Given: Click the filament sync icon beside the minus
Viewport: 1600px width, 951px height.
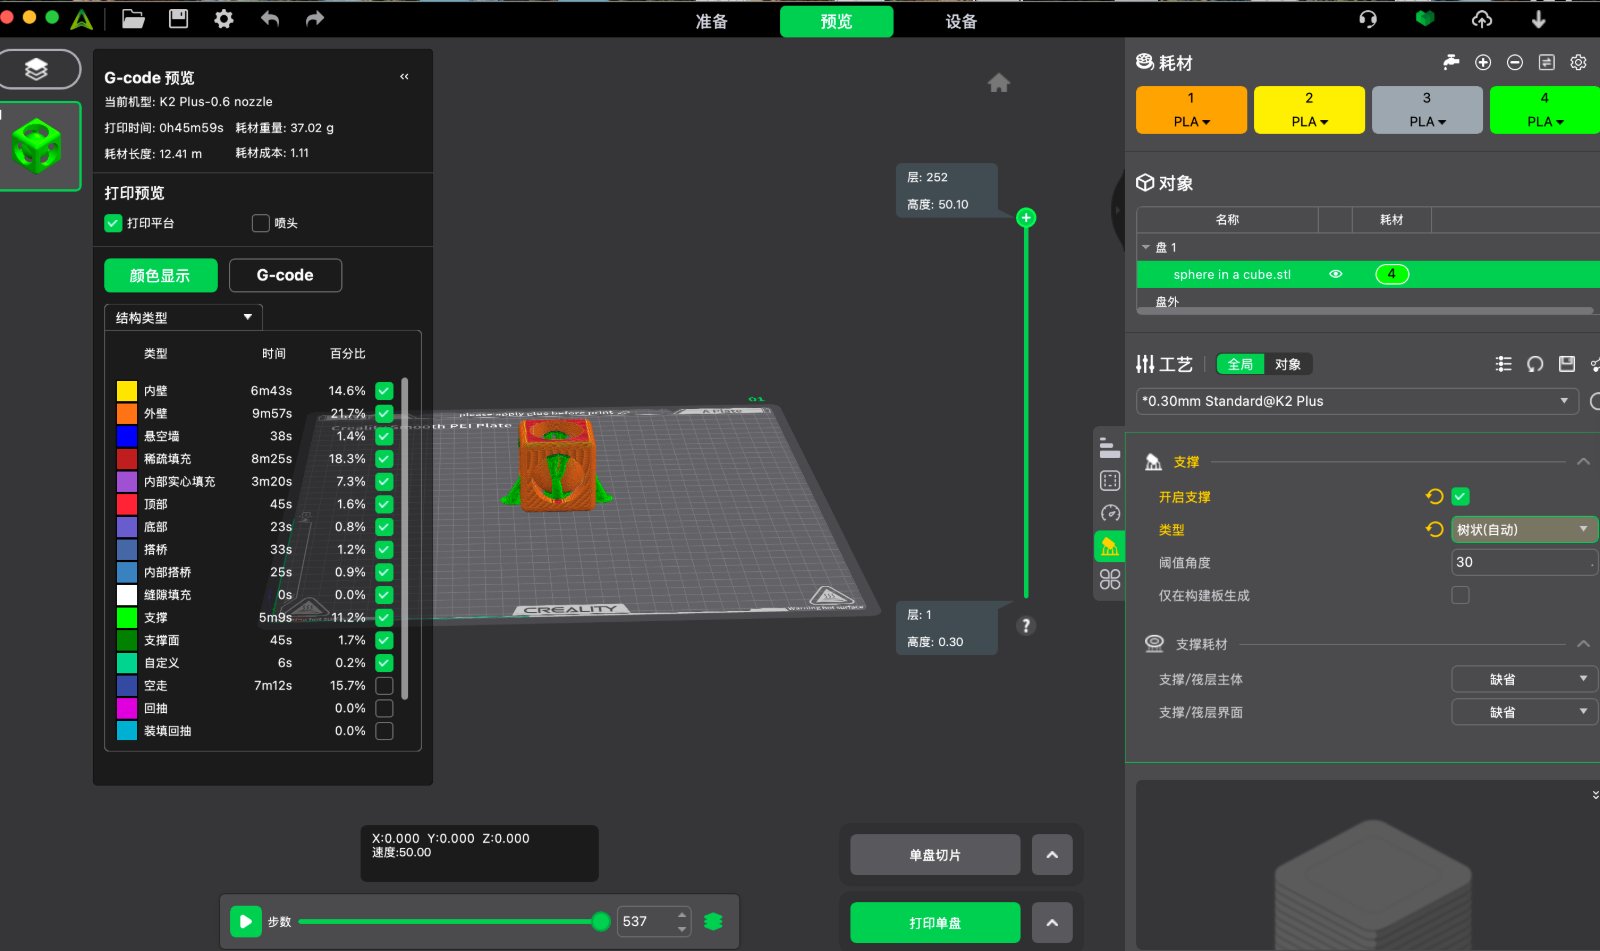Looking at the screenshot, I should pos(1547,63).
